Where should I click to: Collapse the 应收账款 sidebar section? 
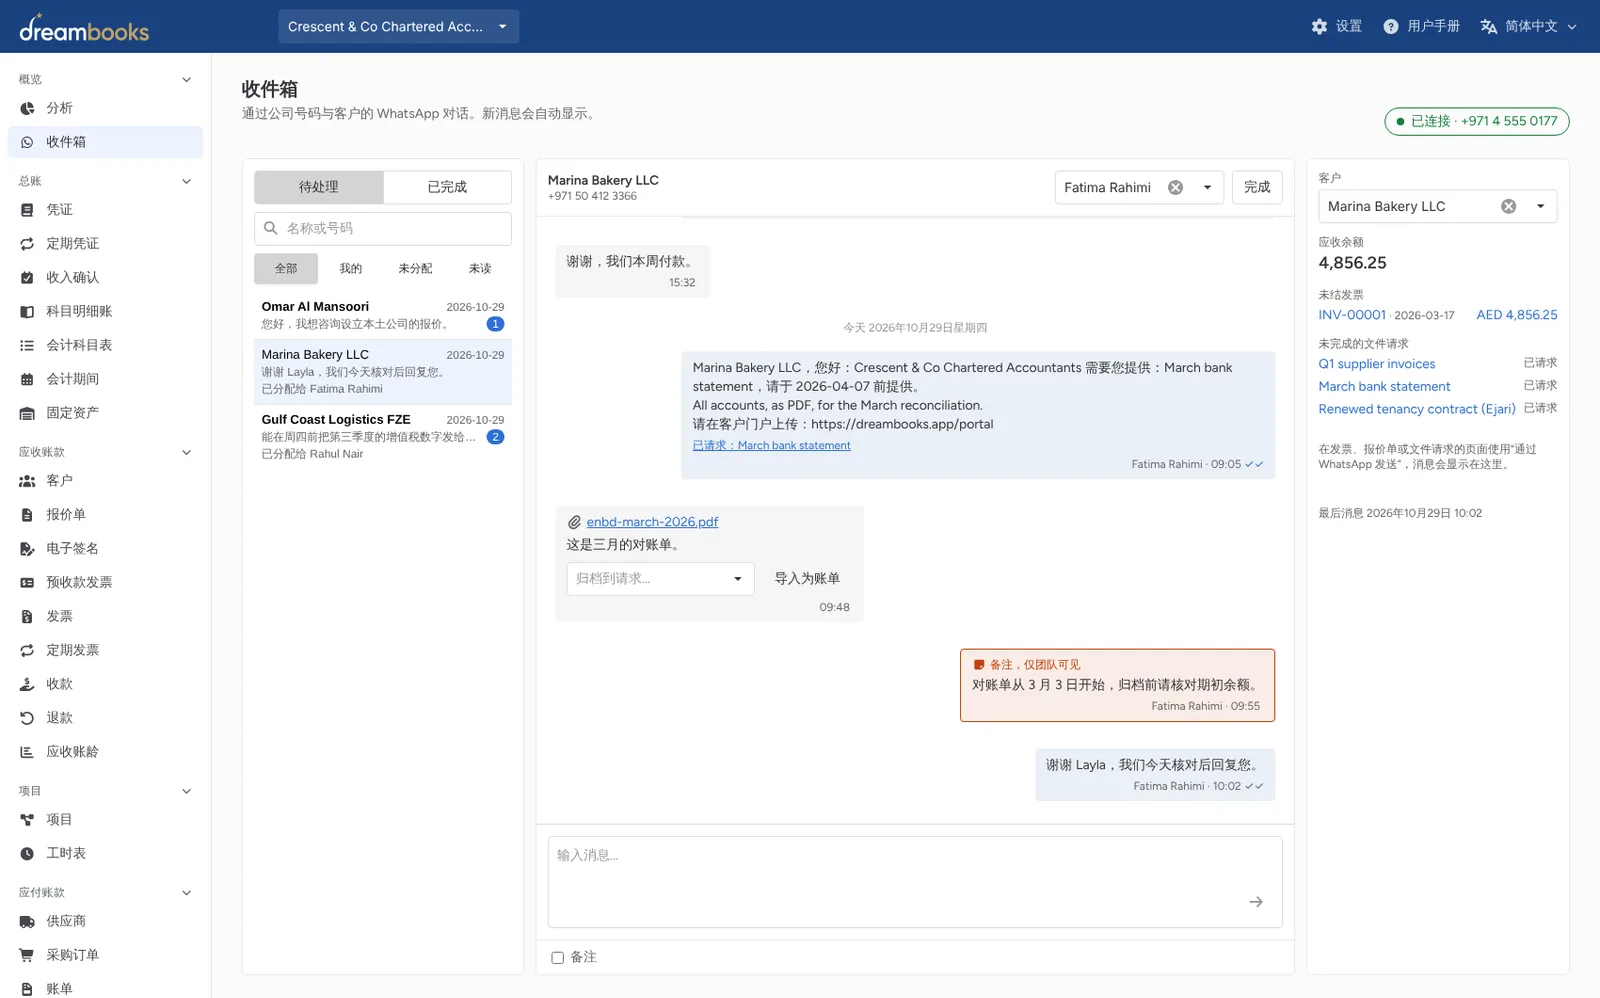186,452
